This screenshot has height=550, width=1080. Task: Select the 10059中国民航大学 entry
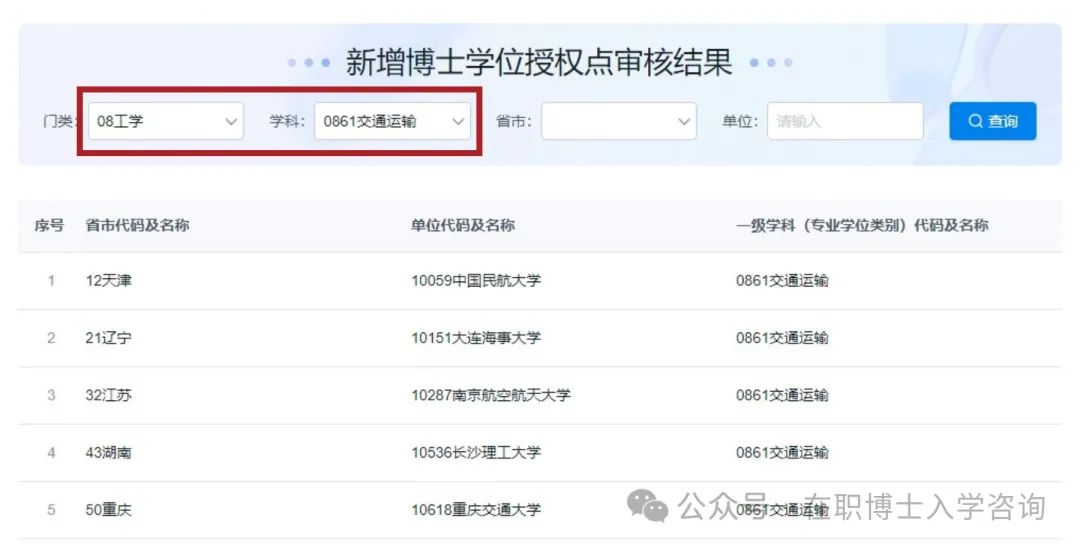coord(475,281)
